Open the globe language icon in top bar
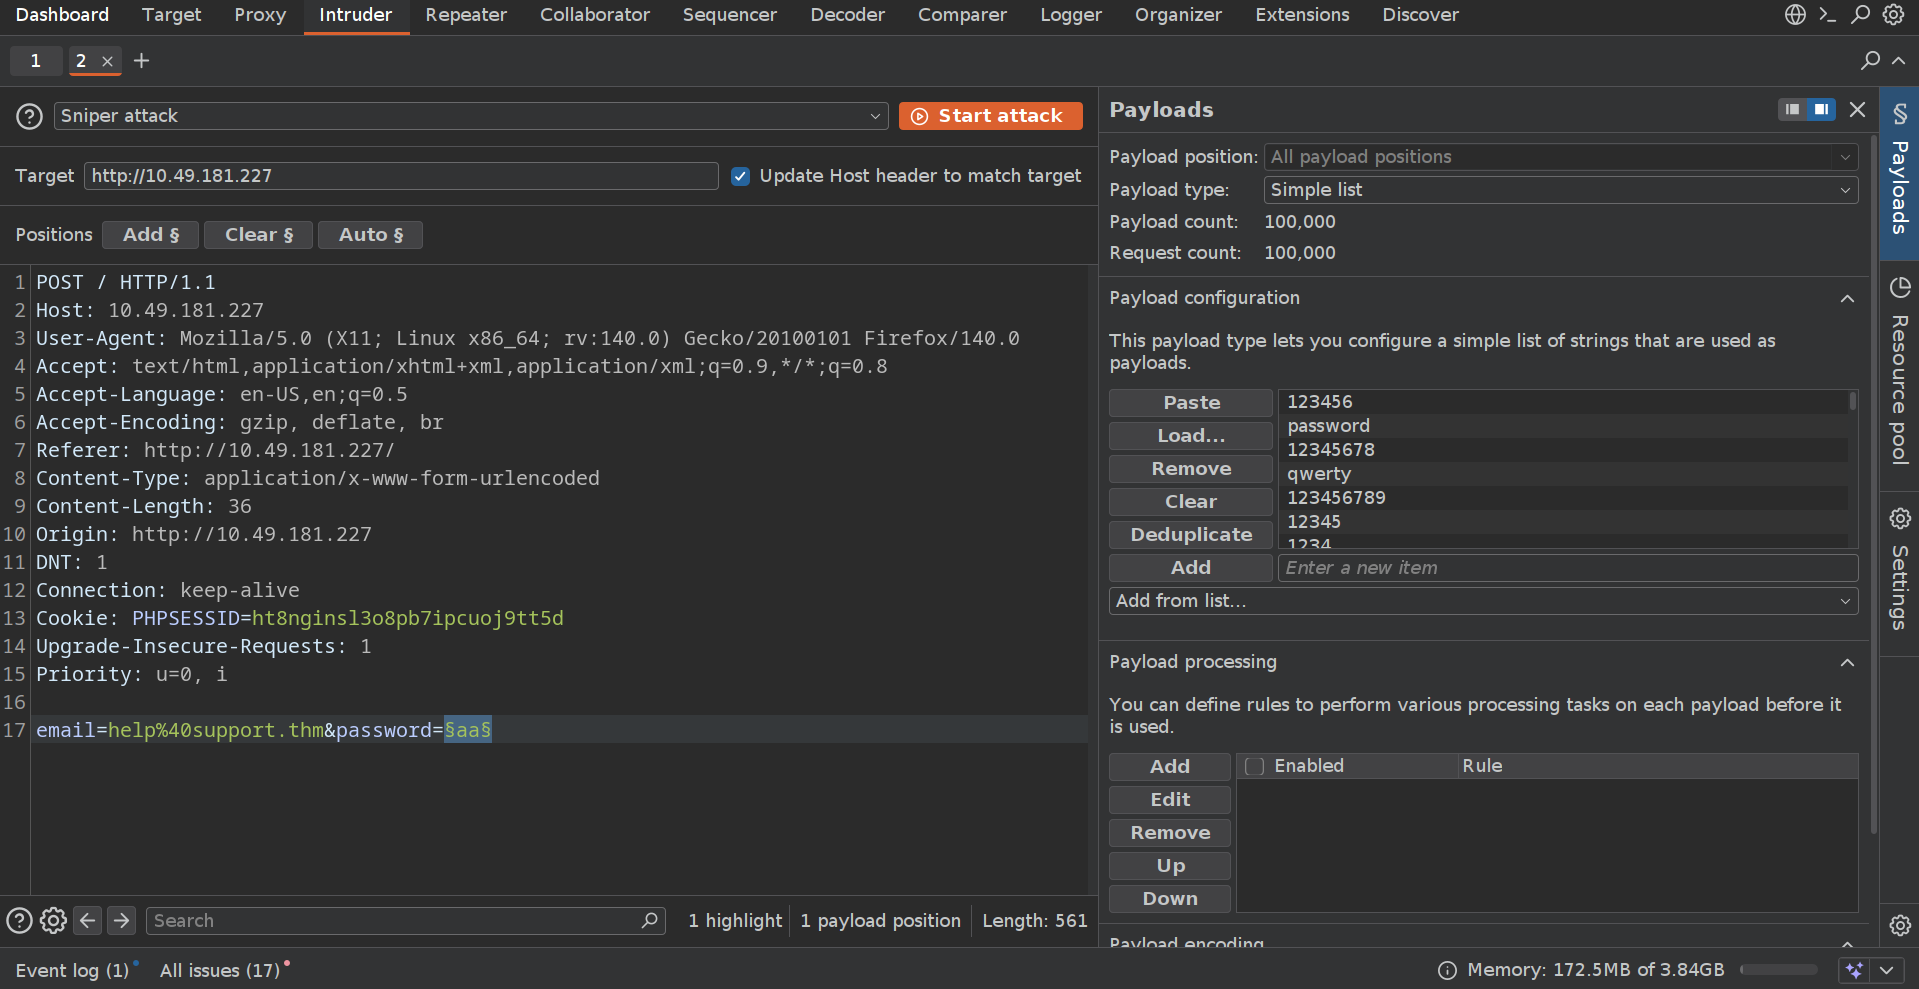The image size is (1919, 989). coord(1795,15)
